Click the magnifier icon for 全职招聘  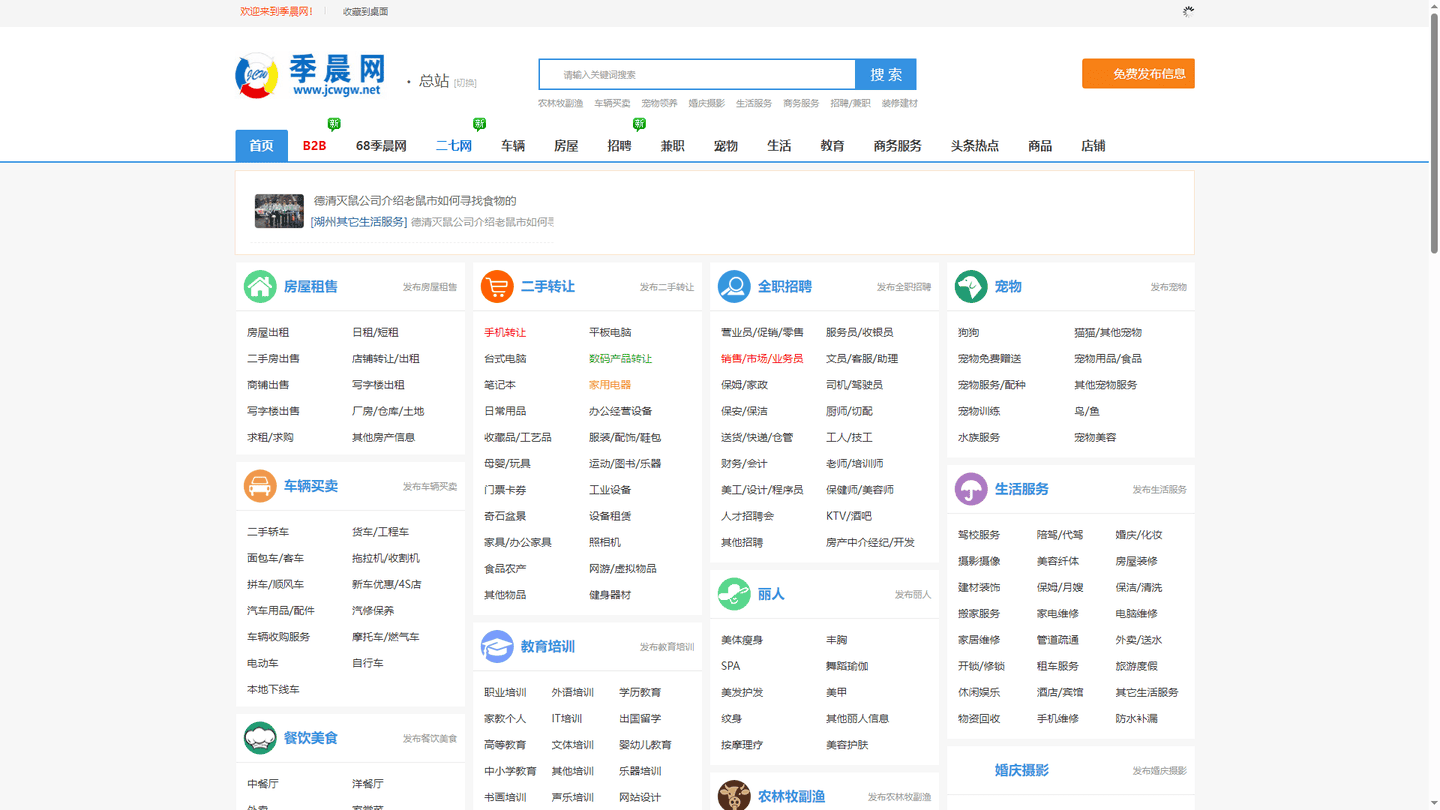(x=734, y=287)
